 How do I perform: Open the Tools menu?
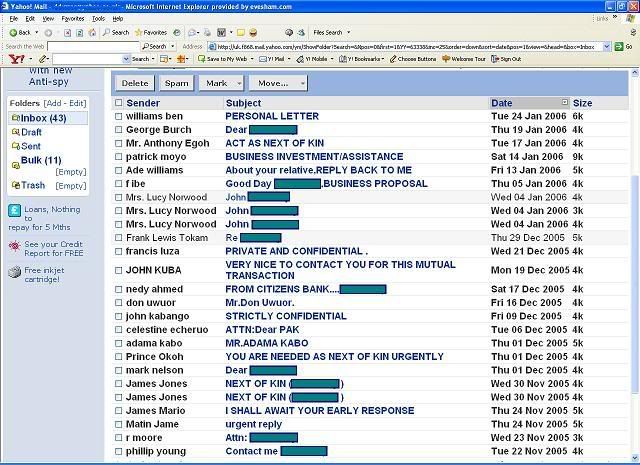[98, 19]
